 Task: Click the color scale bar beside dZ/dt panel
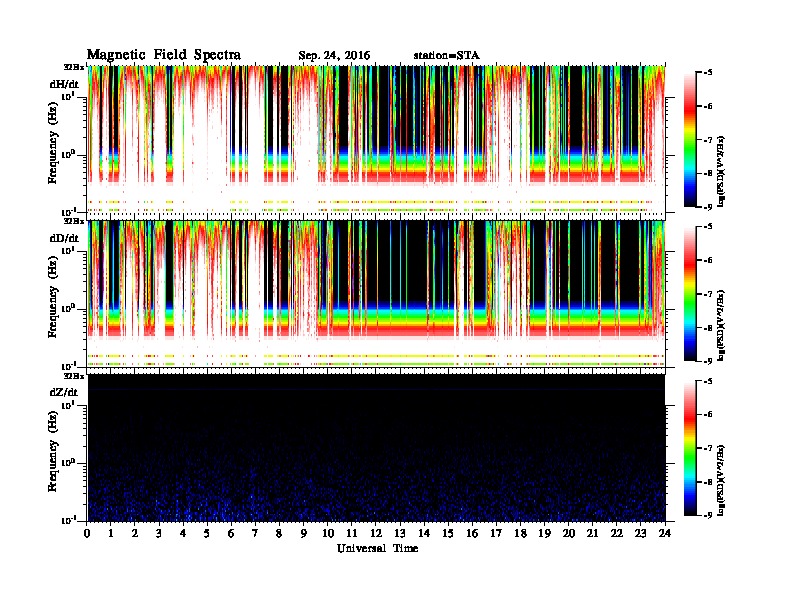coord(690,448)
